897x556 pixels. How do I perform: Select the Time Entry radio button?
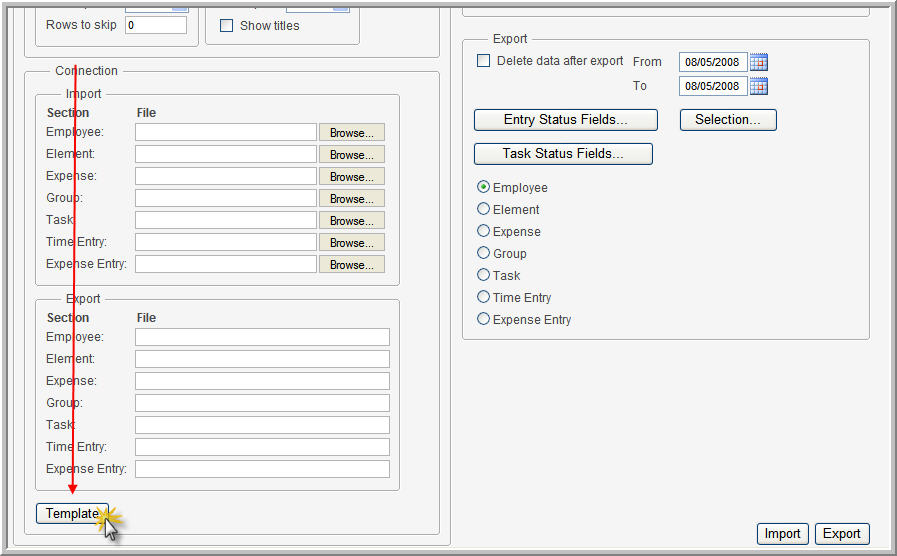[483, 297]
